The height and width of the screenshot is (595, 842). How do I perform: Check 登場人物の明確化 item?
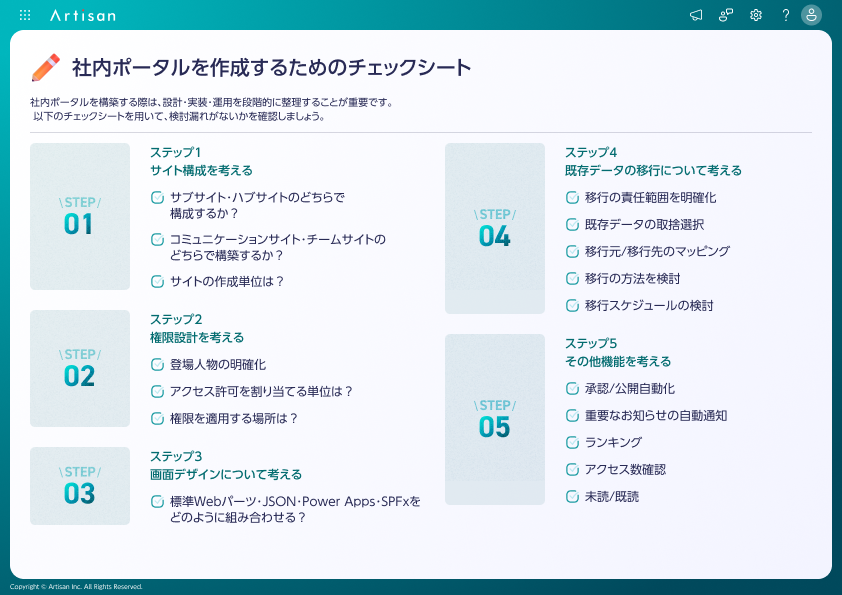tap(157, 365)
